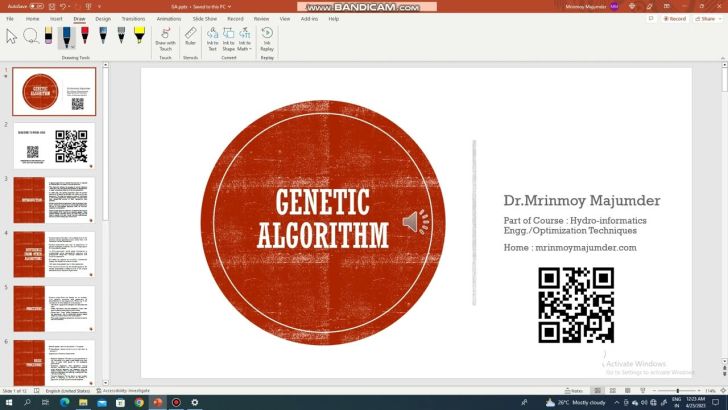Image resolution: width=728 pixels, height=410 pixels.
Task: Toggle the Notes pane button
Action: (x=574, y=391)
